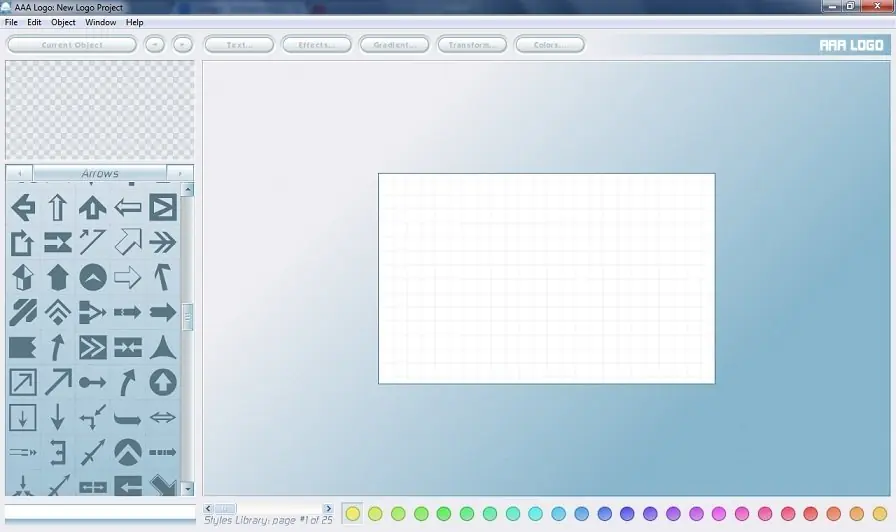Screen dimensions: 896x532
Task: Open the Effects settings button
Action: [317, 45]
